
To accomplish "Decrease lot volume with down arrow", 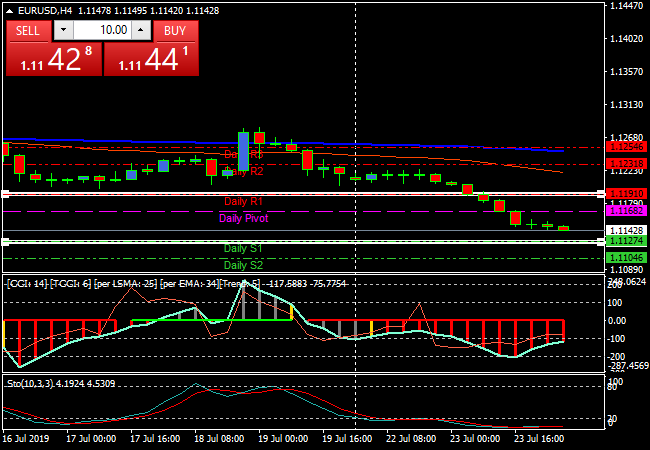I will pyautogui.click(x=62, y=30).
